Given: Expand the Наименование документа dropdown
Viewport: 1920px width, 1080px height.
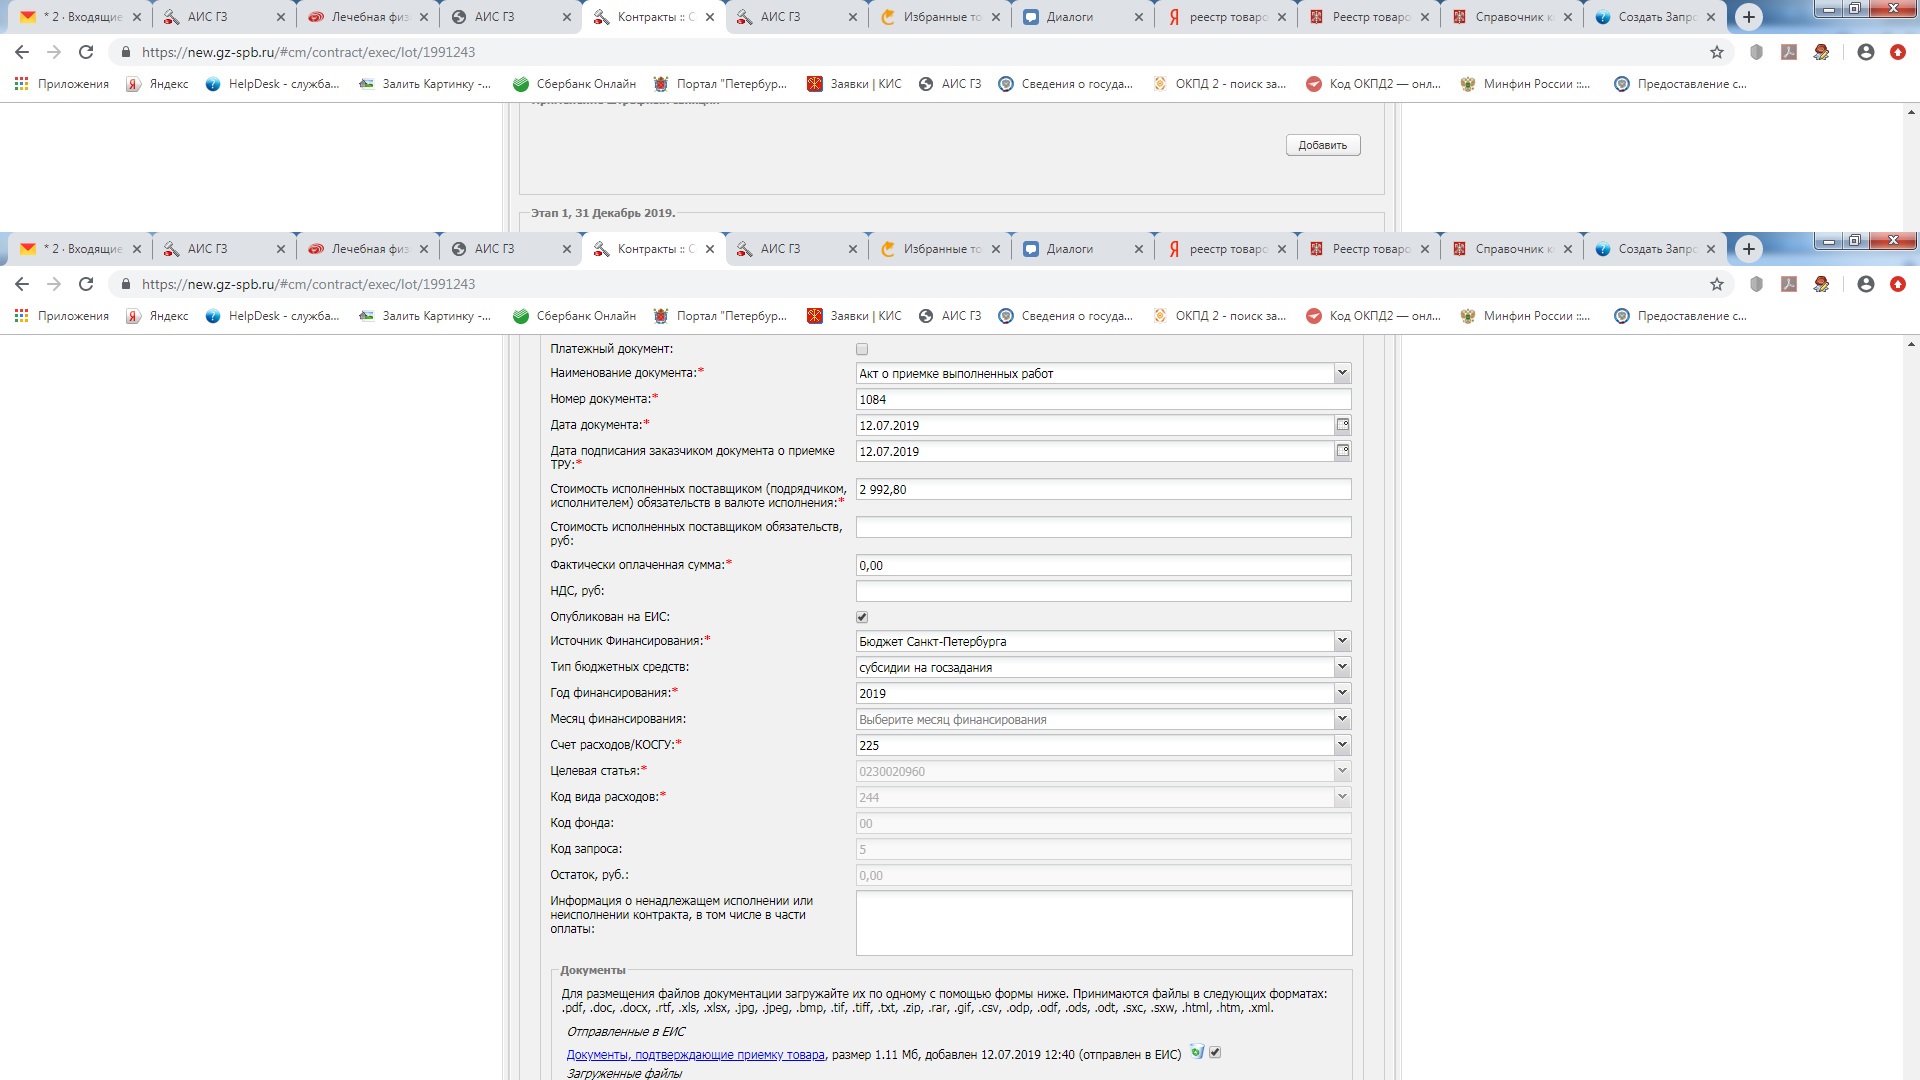Looking at the screenshot, I should tap(1342, 373).
